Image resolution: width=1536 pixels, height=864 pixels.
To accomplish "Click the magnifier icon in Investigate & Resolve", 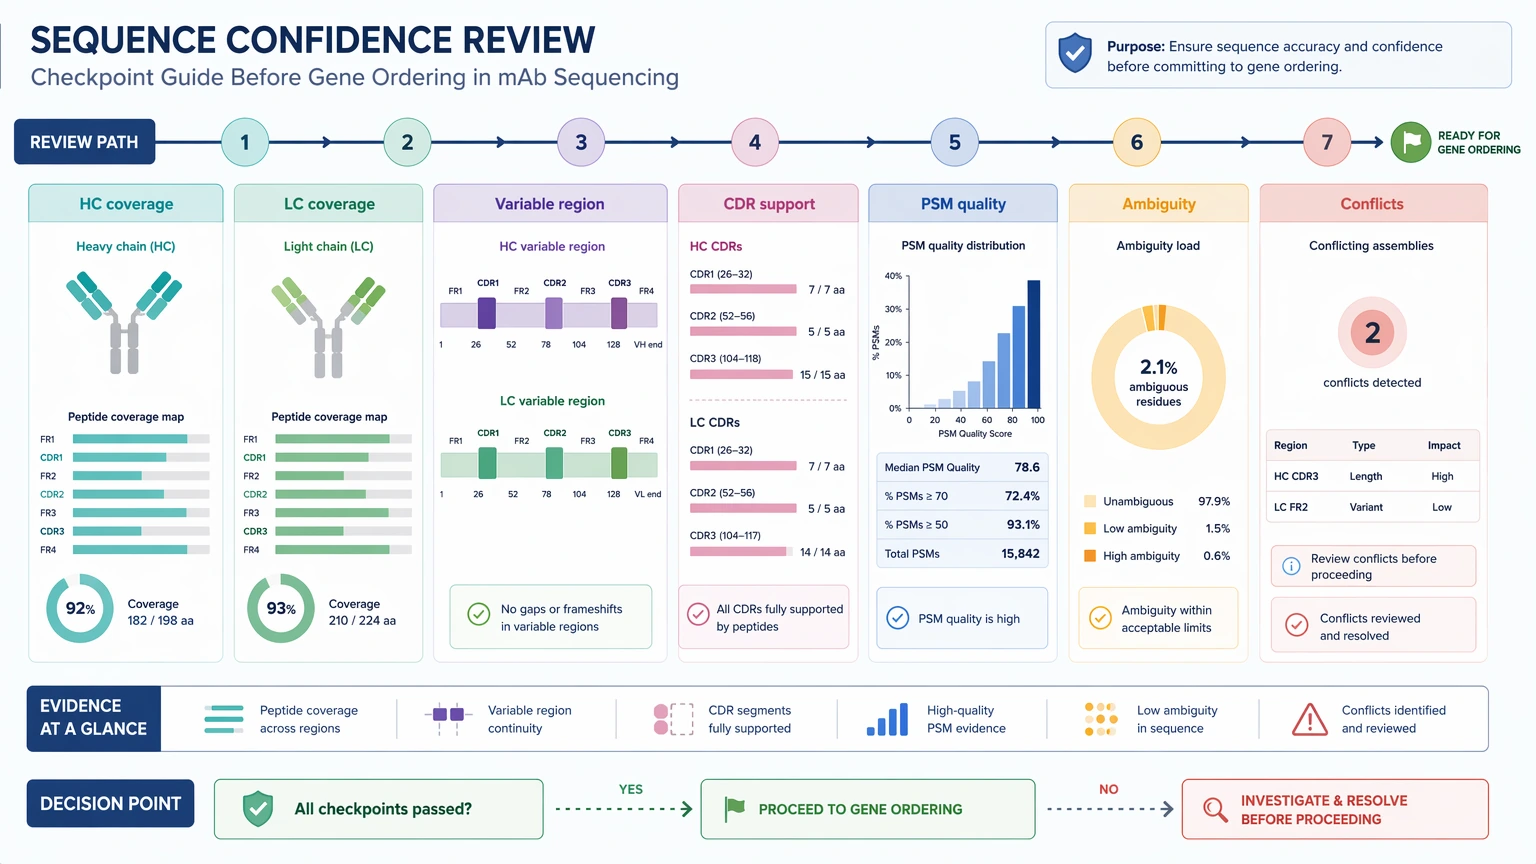I will [x=1215, y=809].
